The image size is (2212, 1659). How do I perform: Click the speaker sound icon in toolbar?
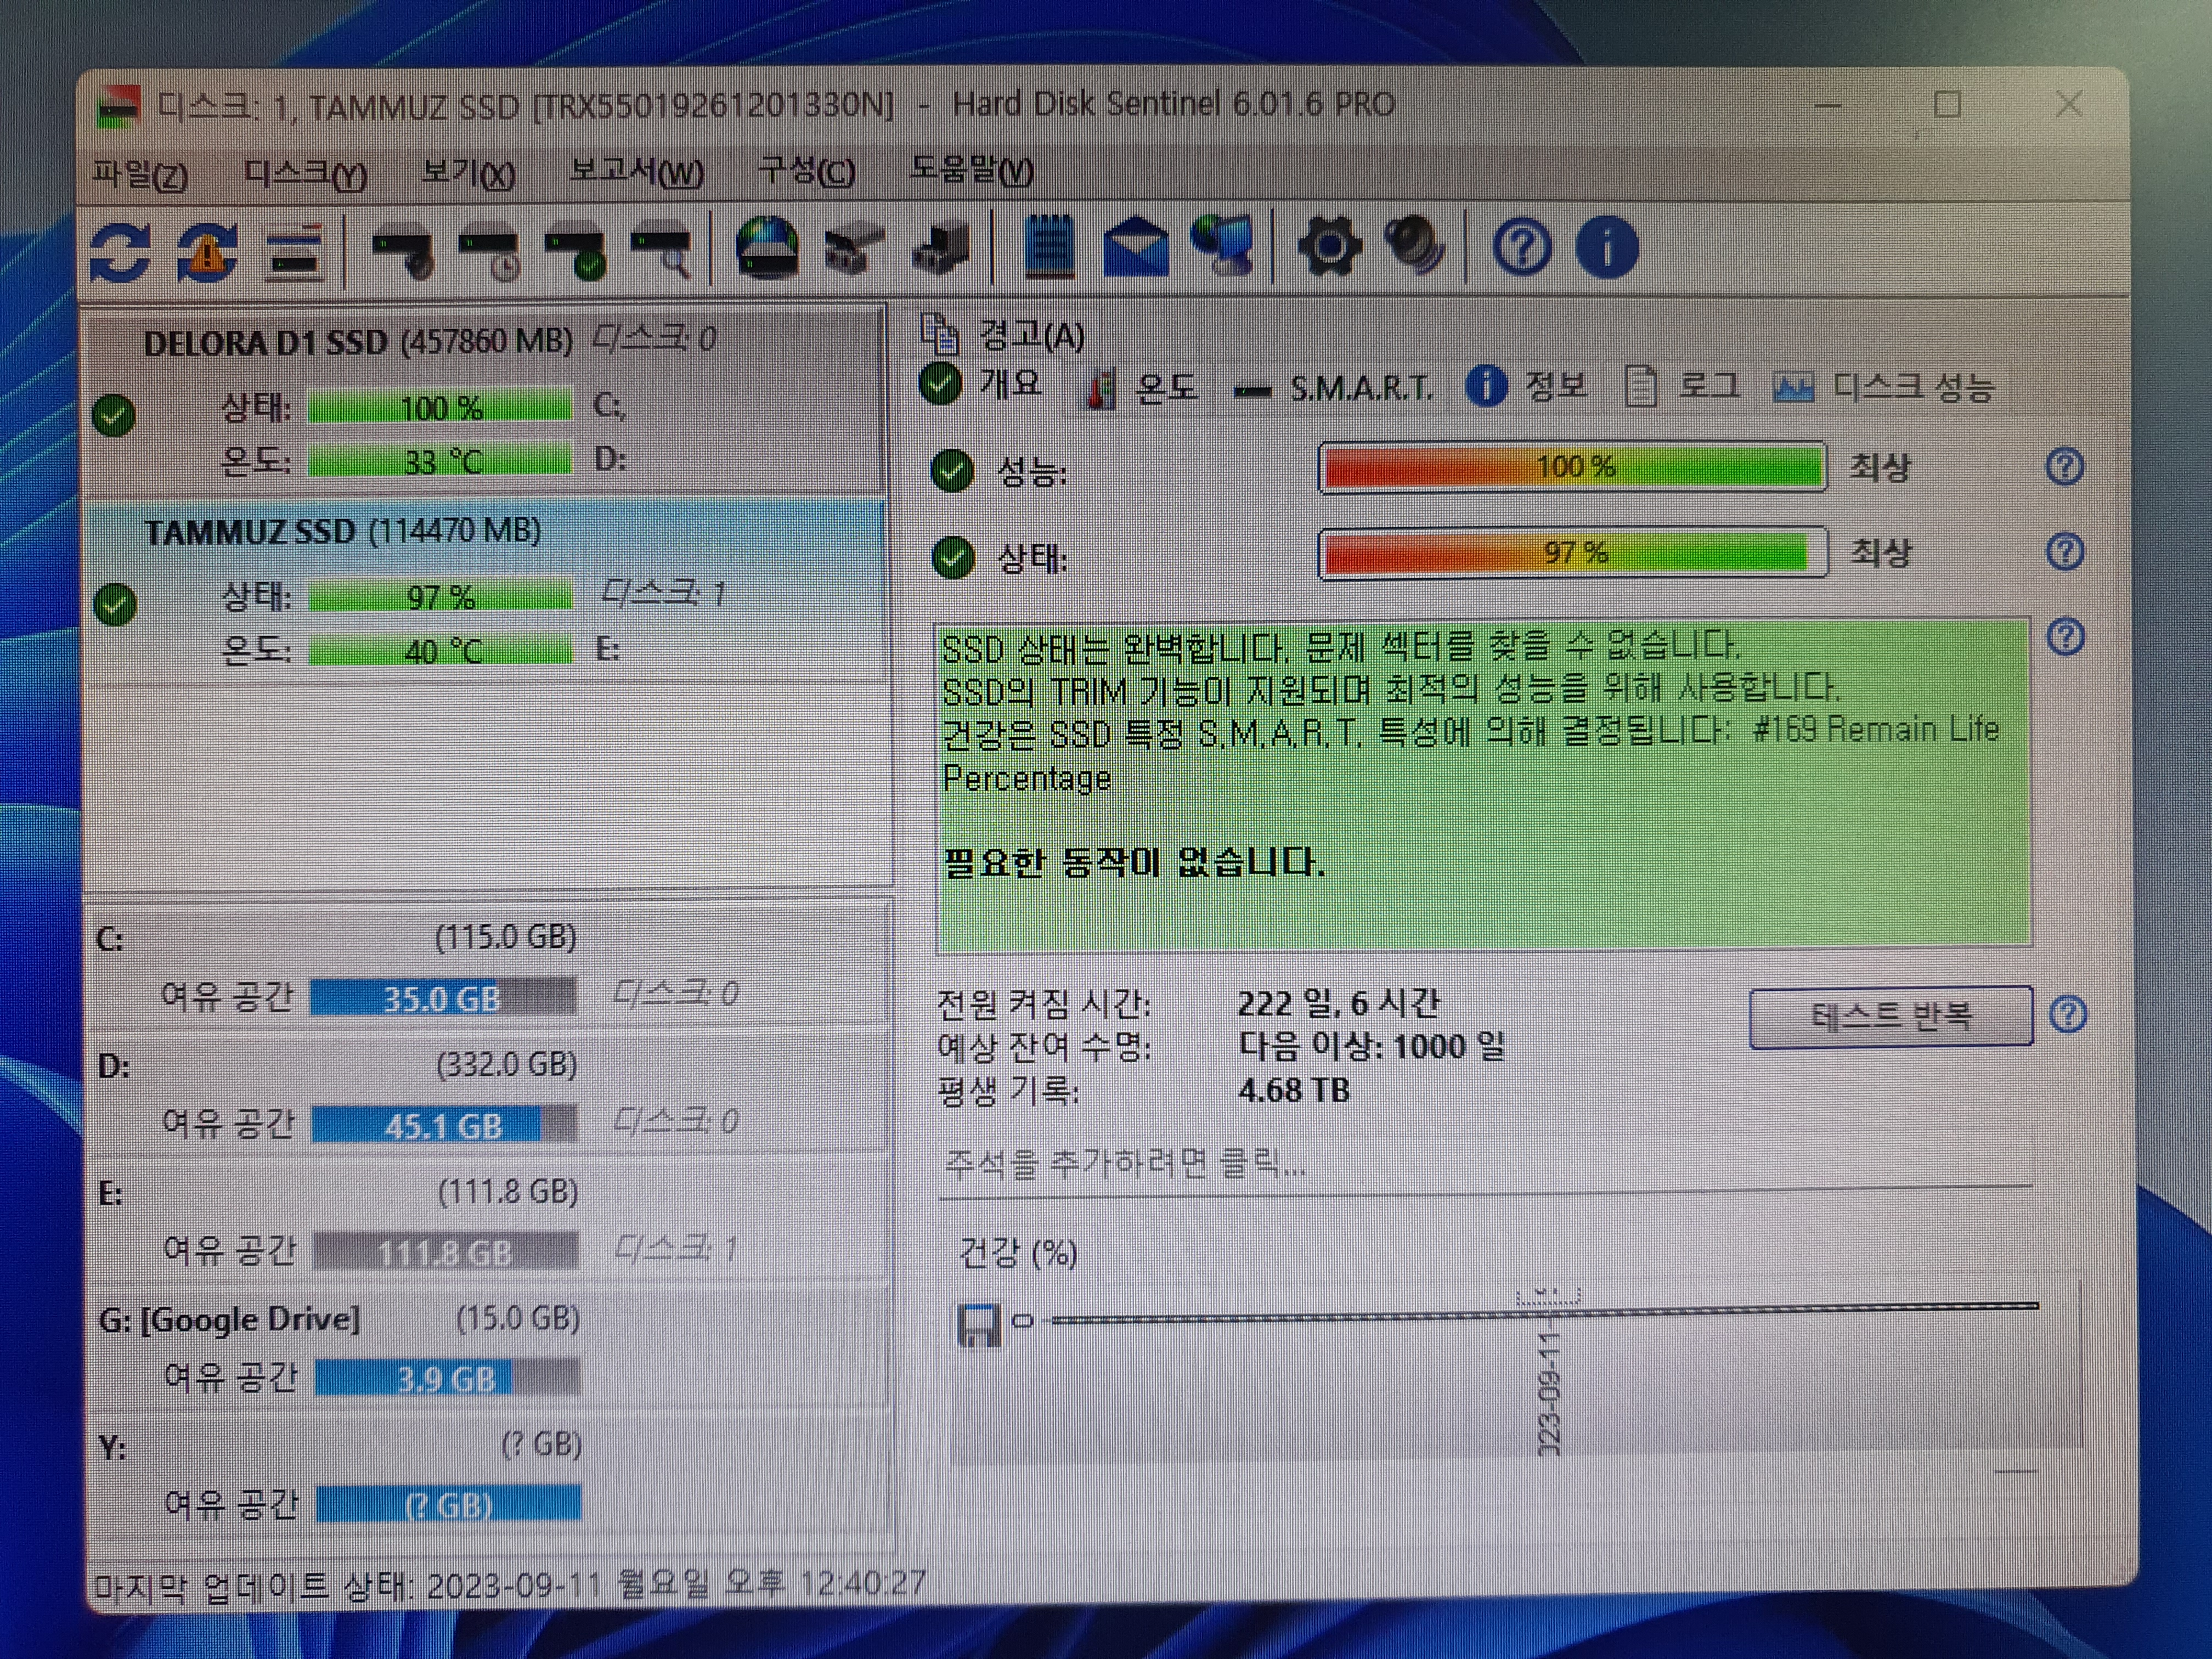pos(1414,245)
